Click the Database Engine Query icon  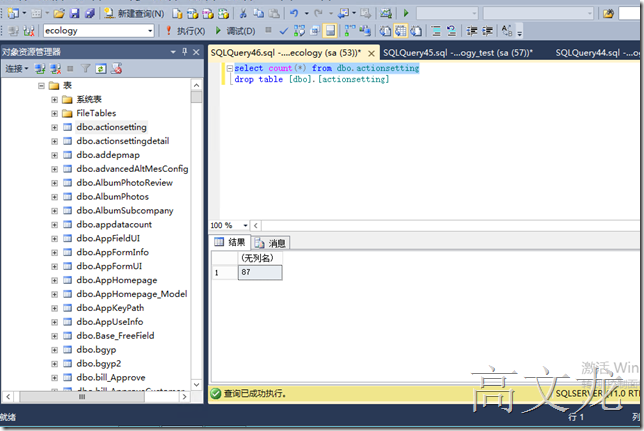177,14
